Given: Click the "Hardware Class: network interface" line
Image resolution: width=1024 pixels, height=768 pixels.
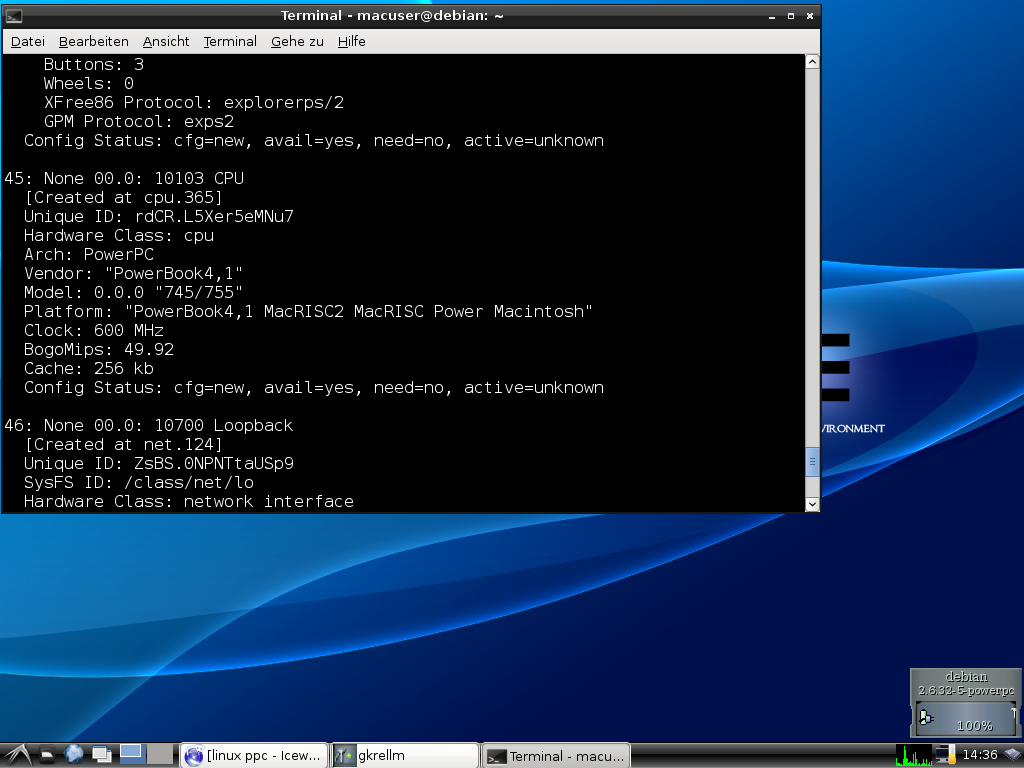Looking at the screenshot, I should (x=189, y=501).
